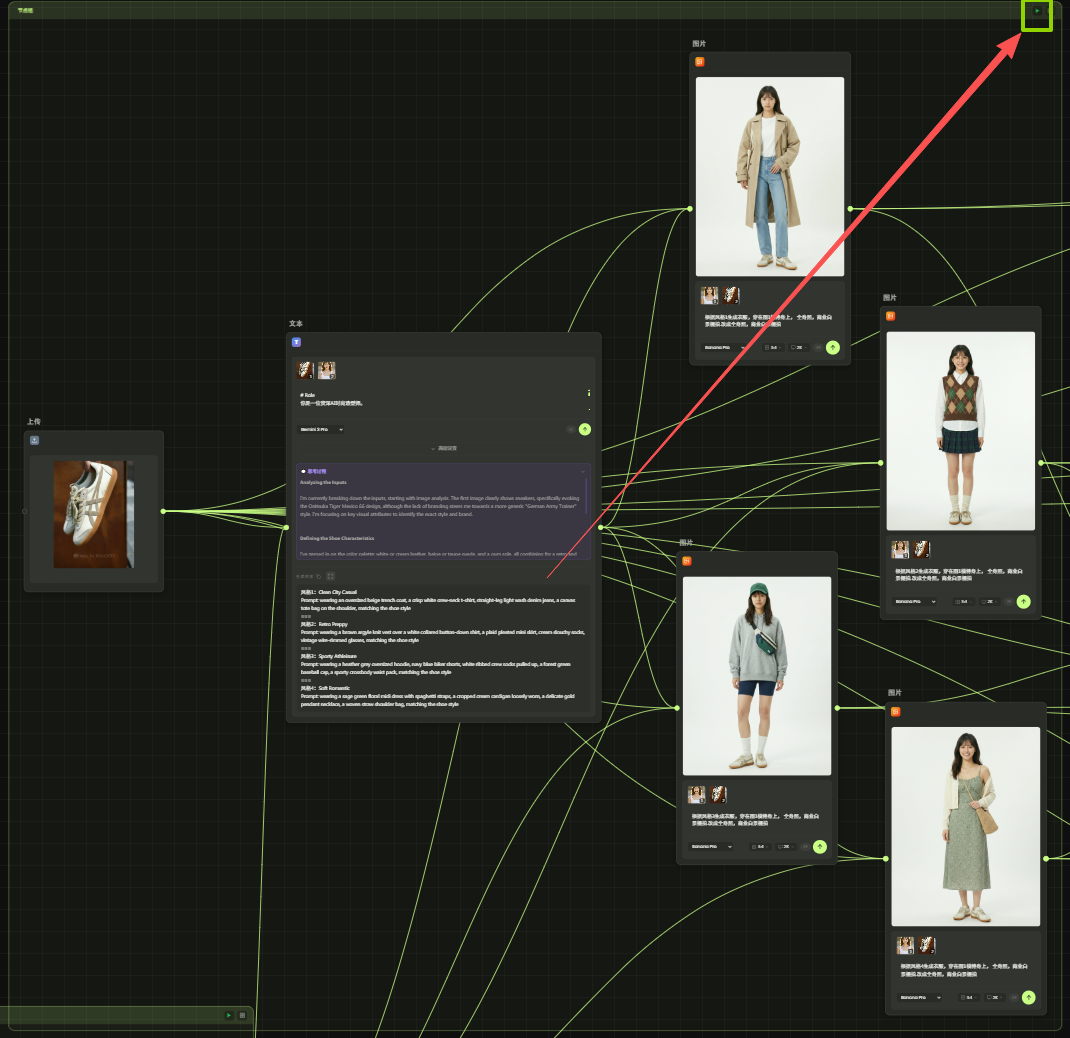Expand the 高级设置 advanced settings section
This screenshot has height=1038, width=1070.
coord(444,449)
